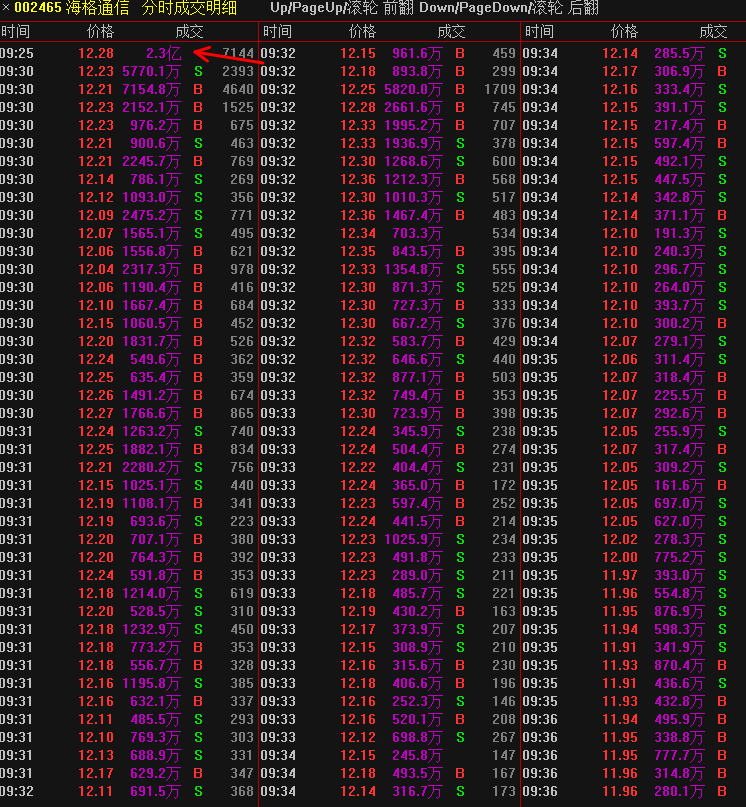
Task: Click the 285.5万 amount cell
Action: coord(679,54)
